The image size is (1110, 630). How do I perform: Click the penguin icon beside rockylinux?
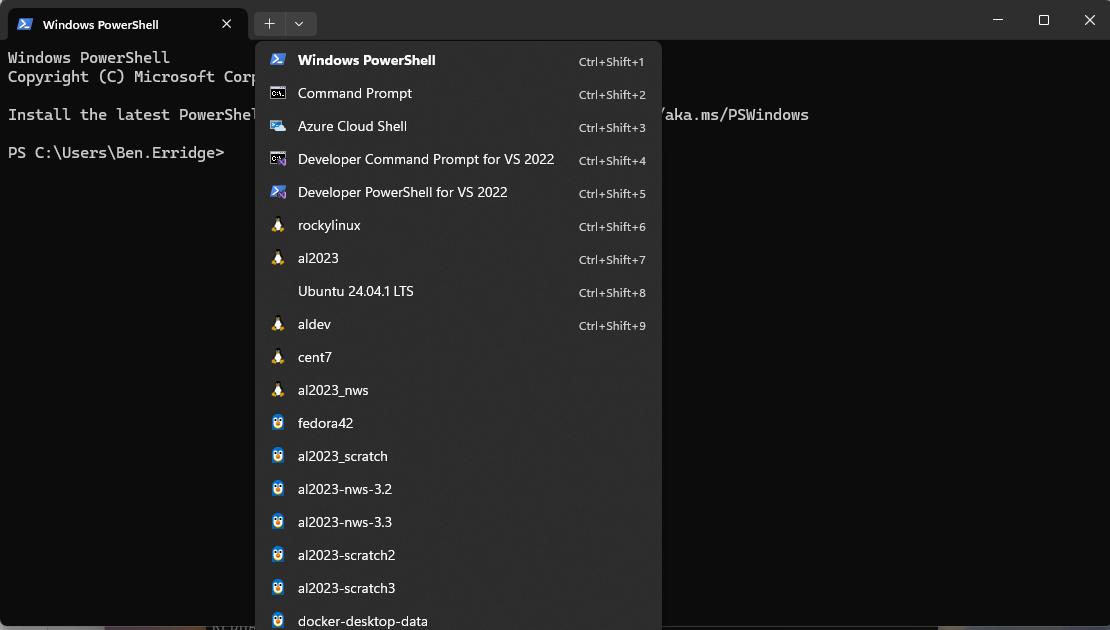(278, 225)
